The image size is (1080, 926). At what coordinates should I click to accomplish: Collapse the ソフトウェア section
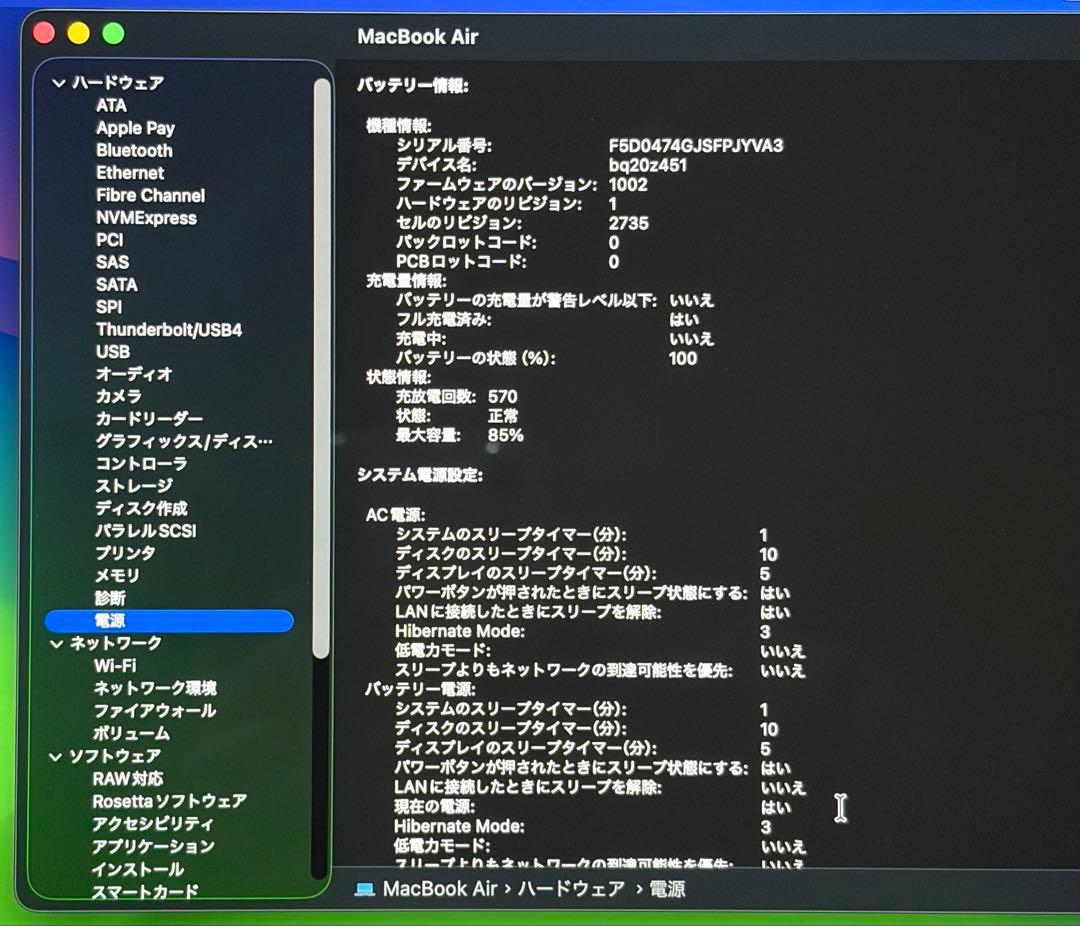point(56,757)
